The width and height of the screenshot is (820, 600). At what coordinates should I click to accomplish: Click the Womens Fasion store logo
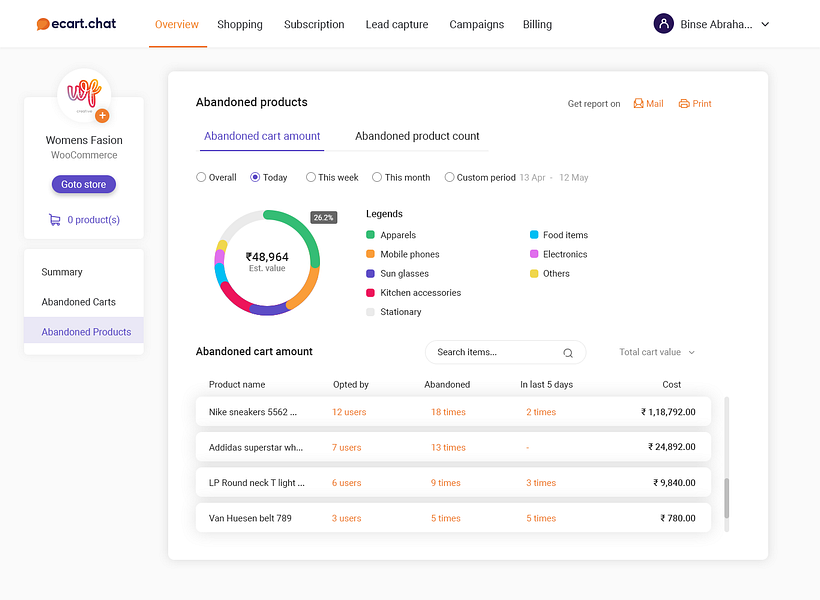pyautogui.click(x=84, y=95)
